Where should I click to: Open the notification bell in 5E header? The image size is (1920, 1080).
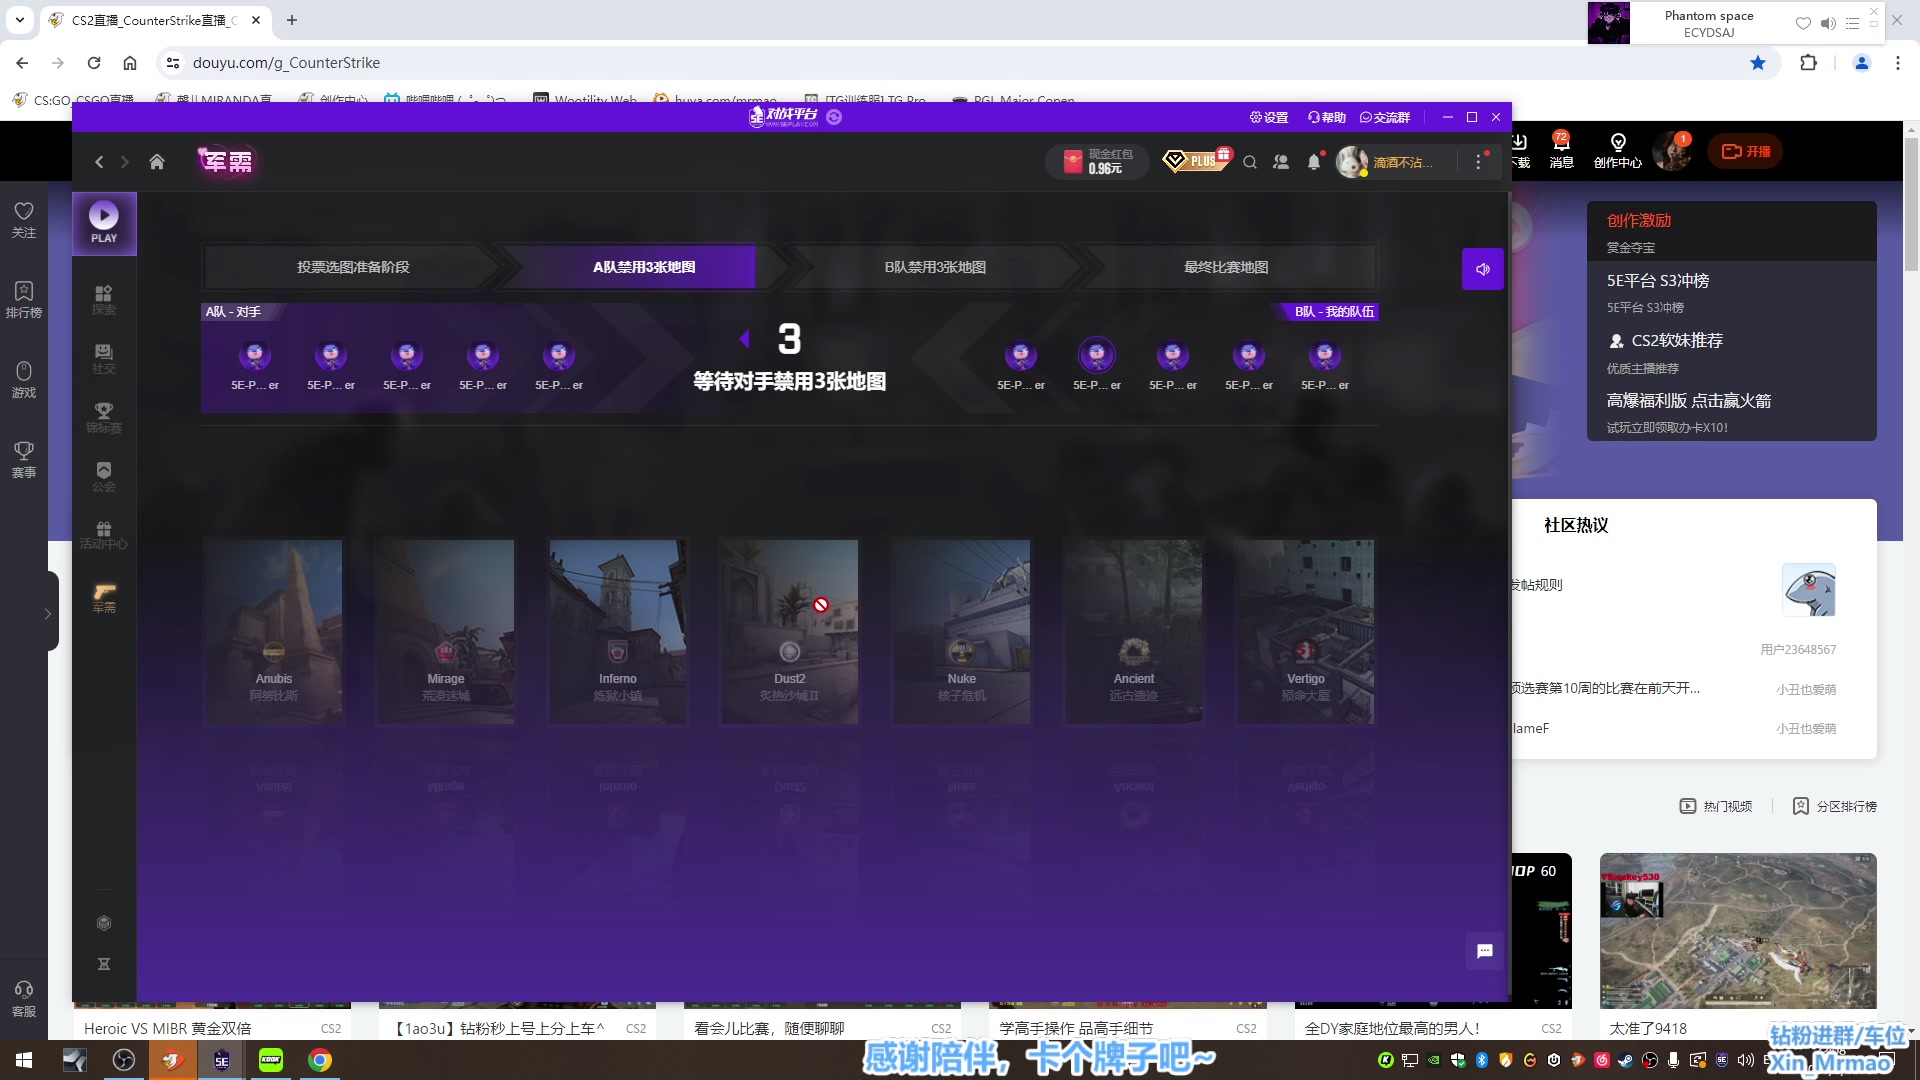pyautogui.click(x=1314, y=162)
